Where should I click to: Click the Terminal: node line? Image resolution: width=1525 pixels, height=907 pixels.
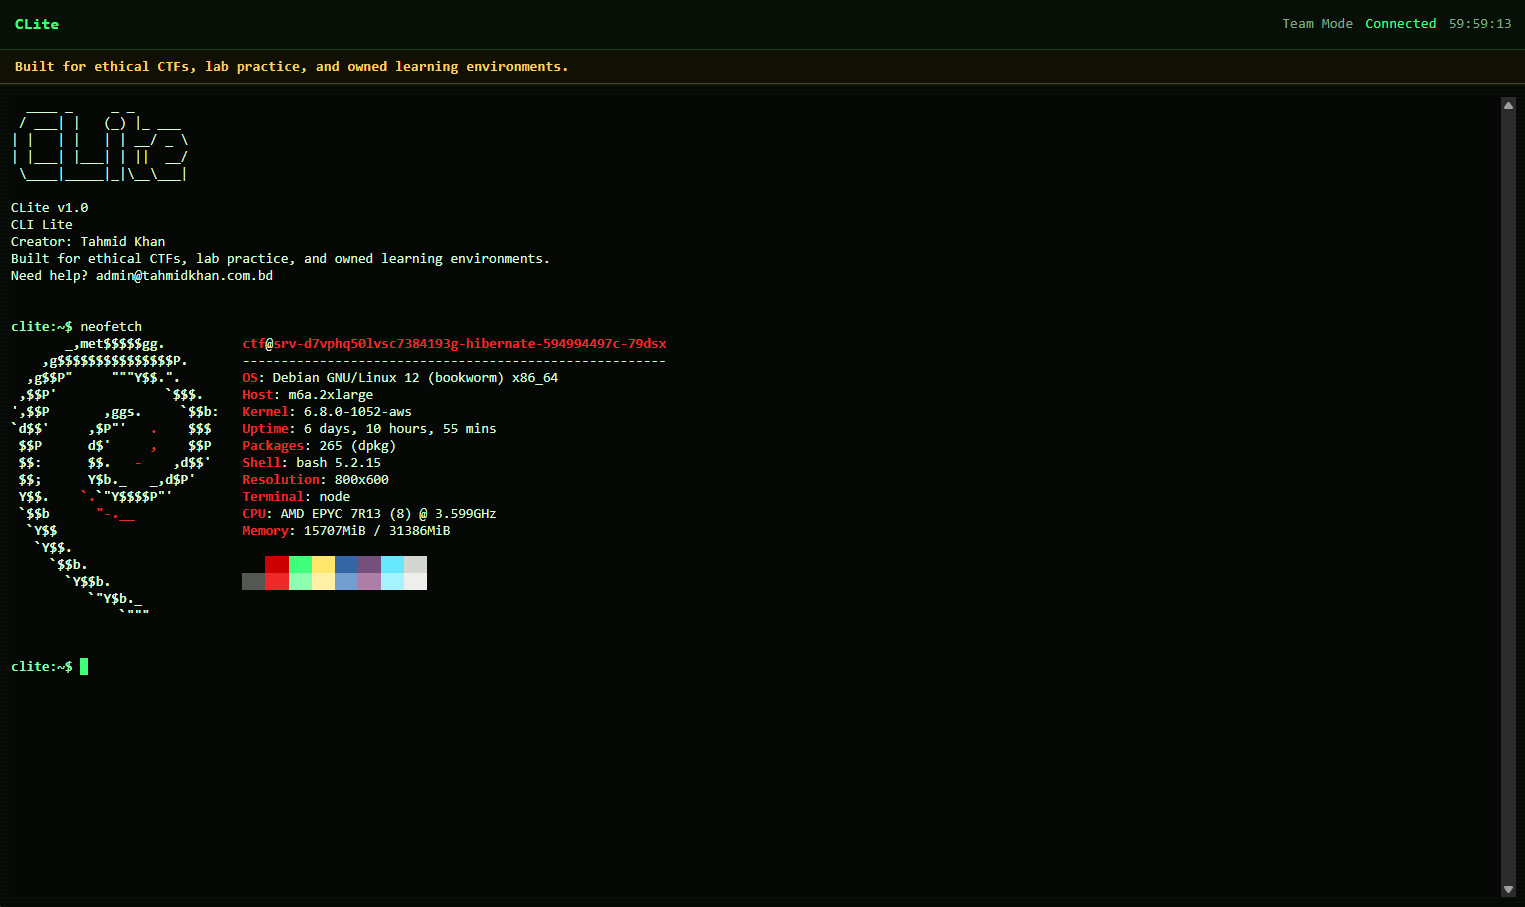tap(296, 497)
